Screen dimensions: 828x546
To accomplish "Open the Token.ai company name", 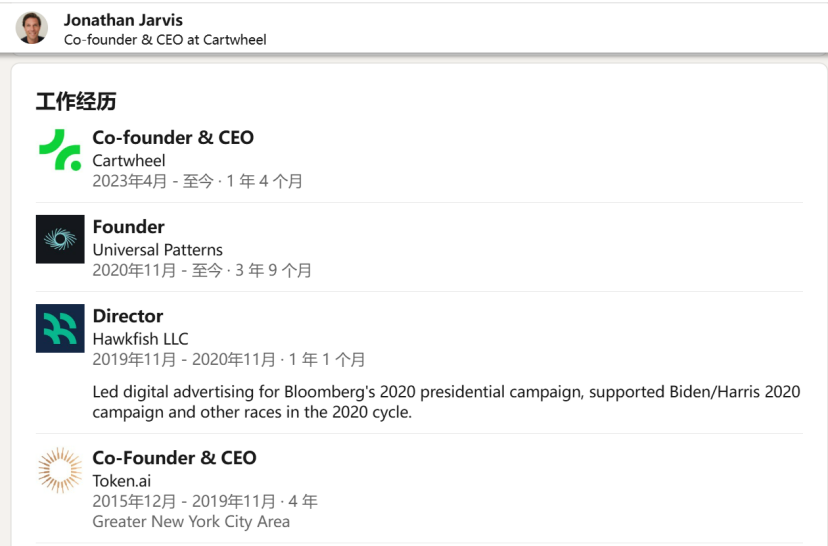I will (121, 481).
